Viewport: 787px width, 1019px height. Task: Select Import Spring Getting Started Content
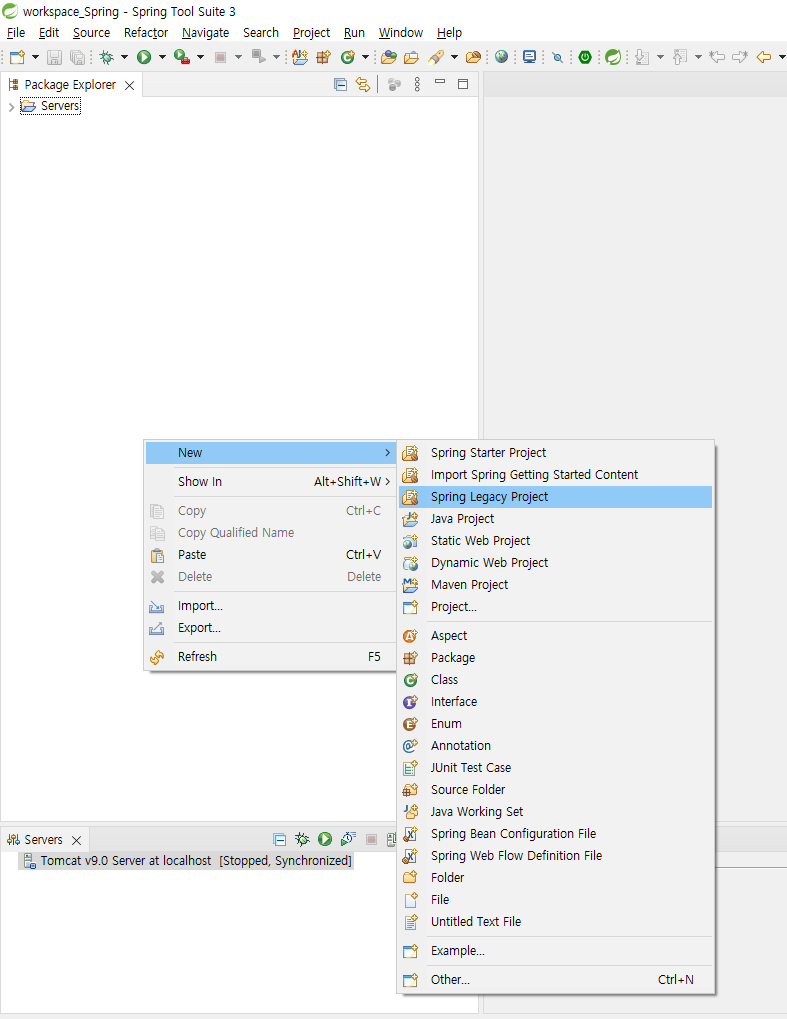(556, 475)
